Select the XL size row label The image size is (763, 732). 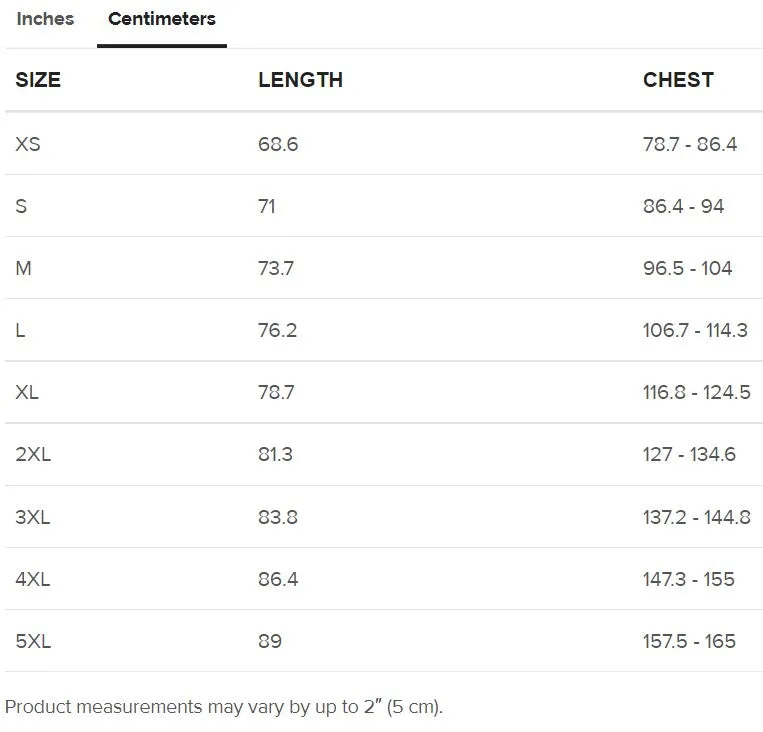coord(27,392)
